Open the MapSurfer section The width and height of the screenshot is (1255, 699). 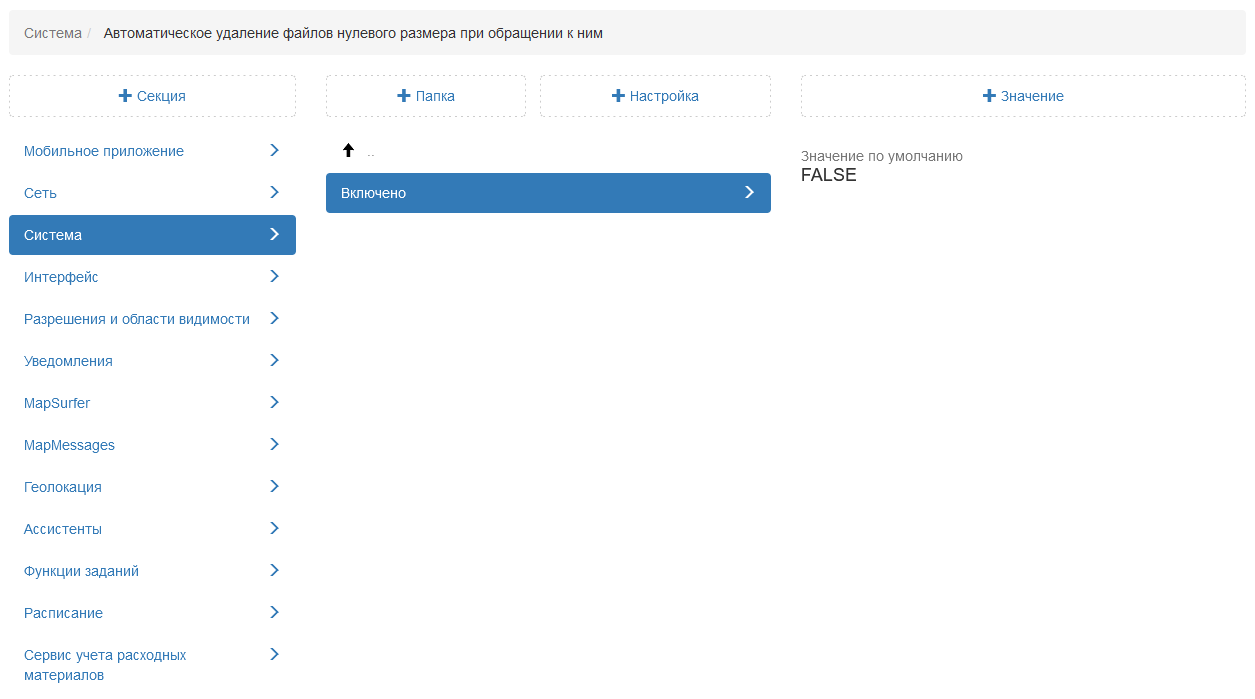click(x=152, y=403)
